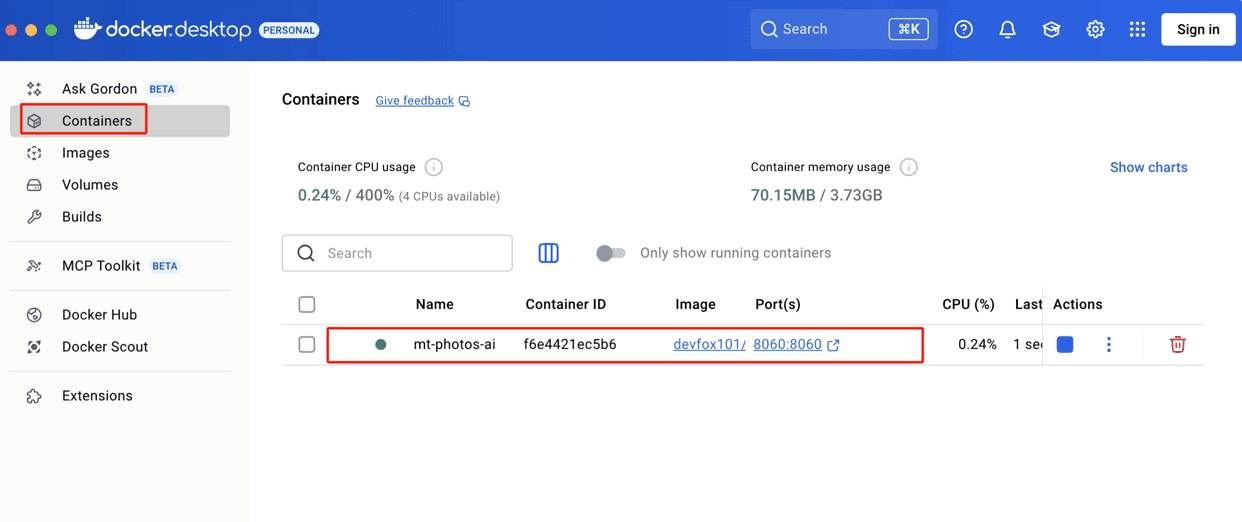Viewport: 1242px width, 522px height.
Task: Click the Docker whale logo
Action: click(87, 29)
